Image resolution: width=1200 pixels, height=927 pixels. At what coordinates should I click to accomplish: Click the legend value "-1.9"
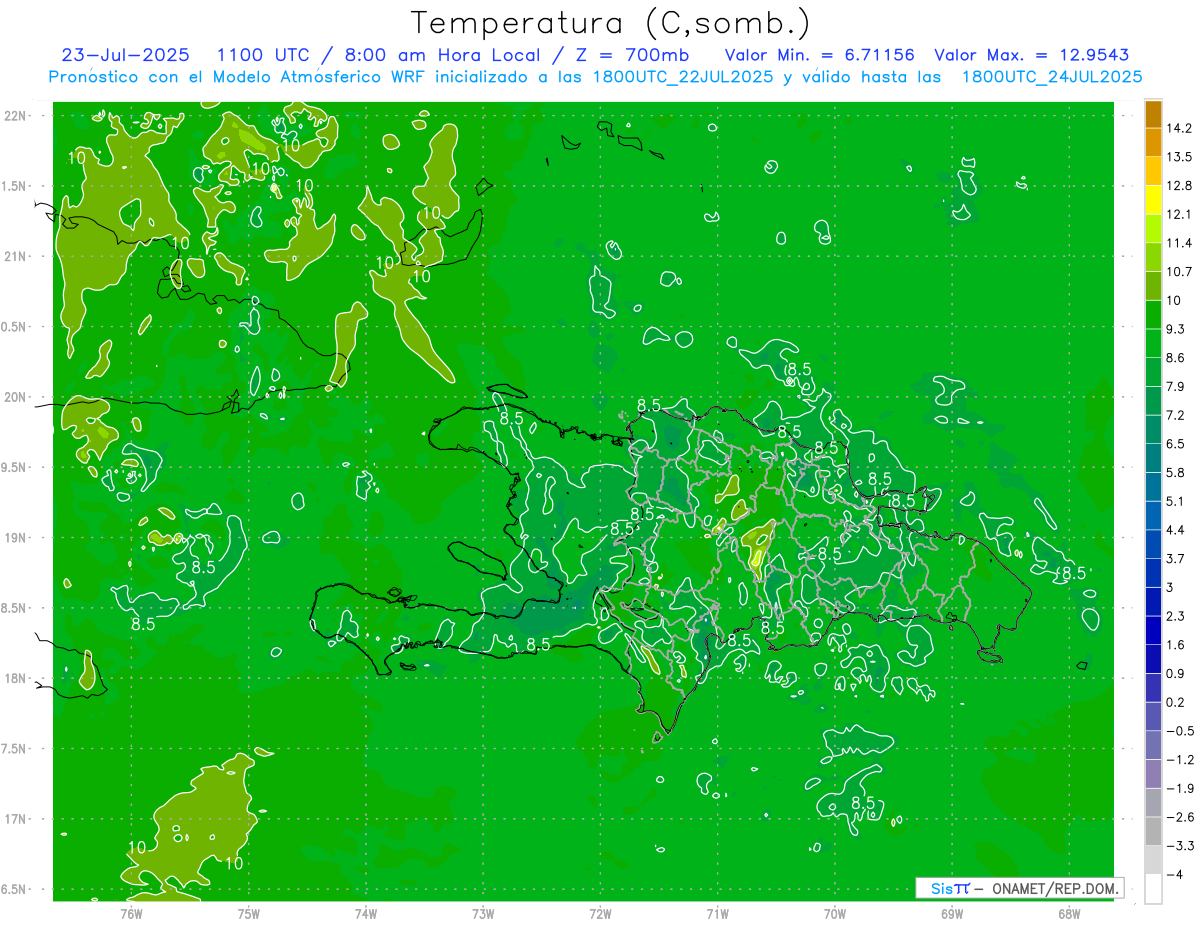click(1179, 788)
